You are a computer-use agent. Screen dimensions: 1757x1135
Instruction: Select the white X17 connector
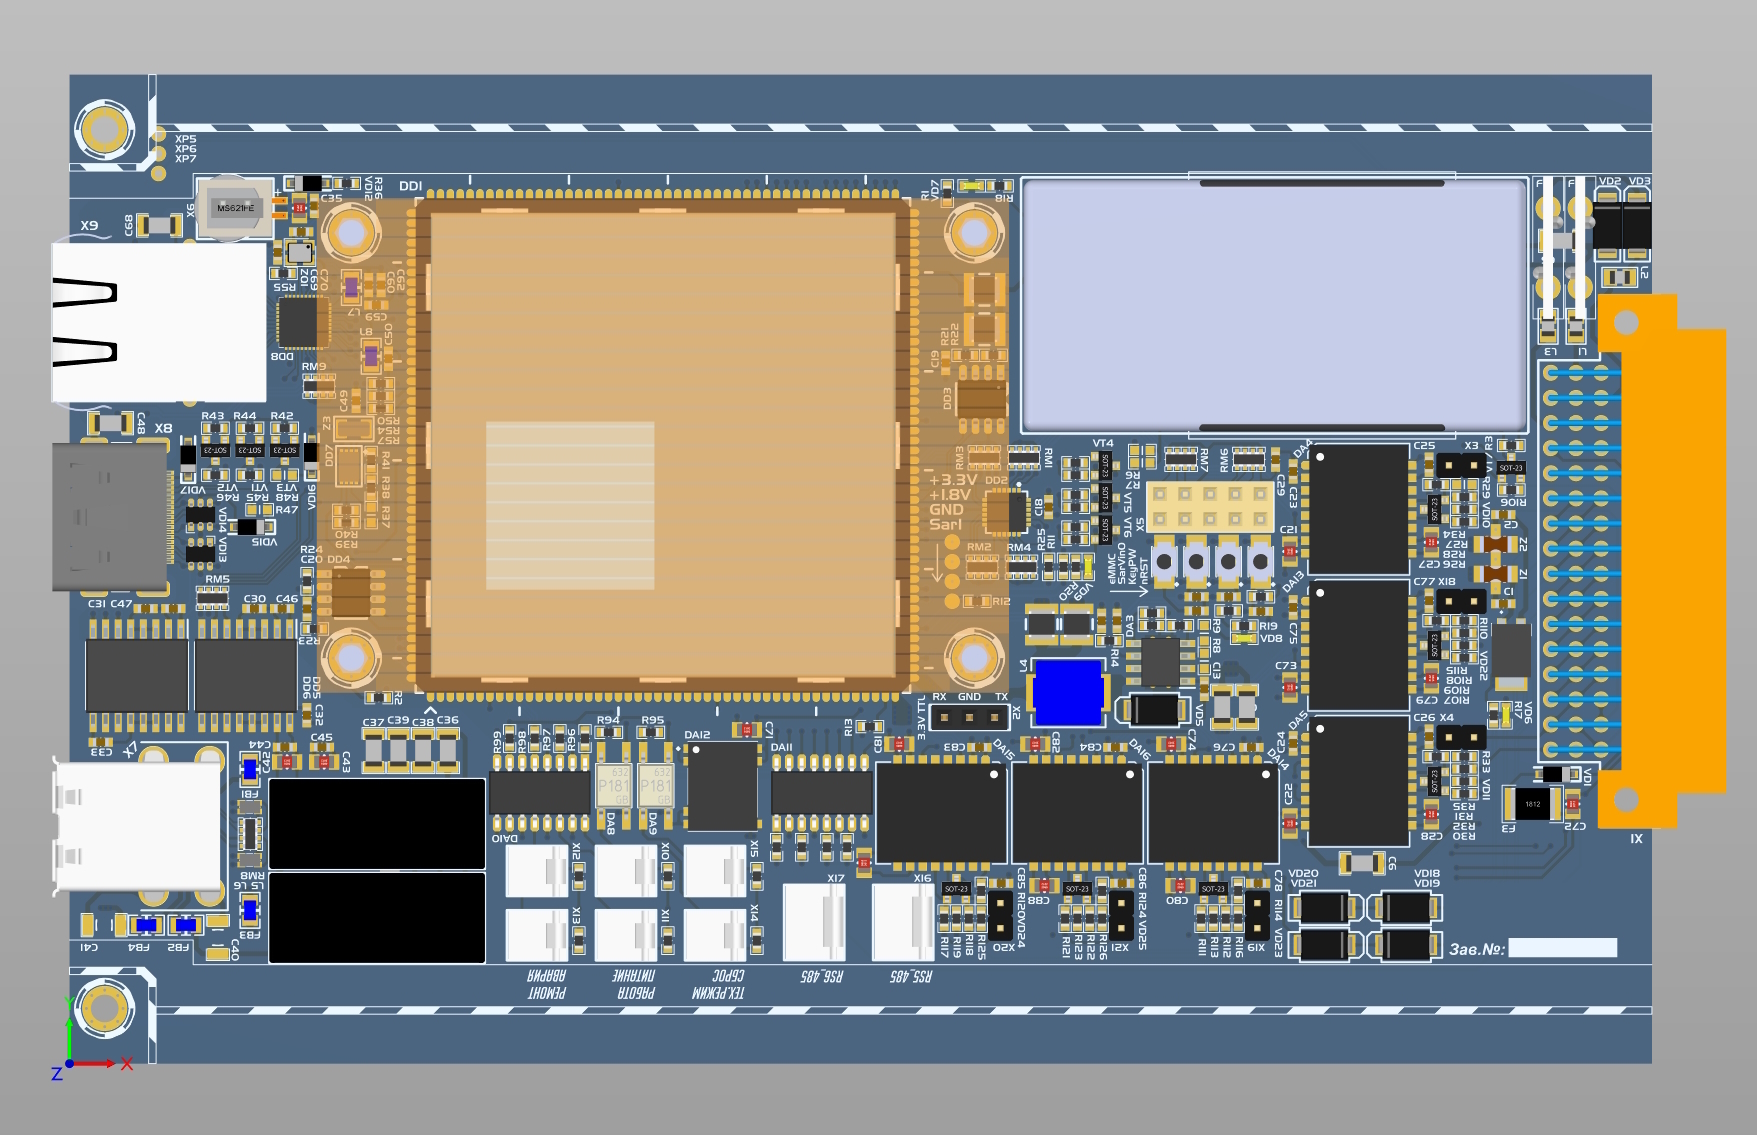[x=813, y=922]
